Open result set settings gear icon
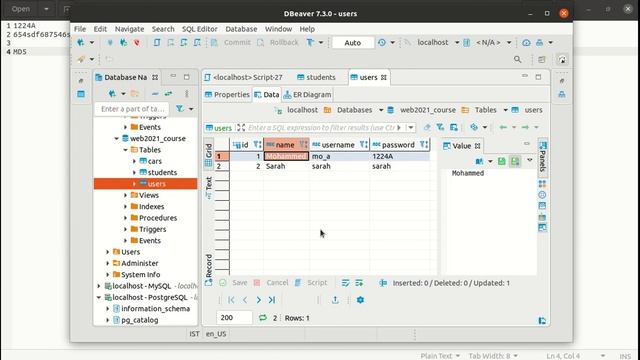 [360, 300]
